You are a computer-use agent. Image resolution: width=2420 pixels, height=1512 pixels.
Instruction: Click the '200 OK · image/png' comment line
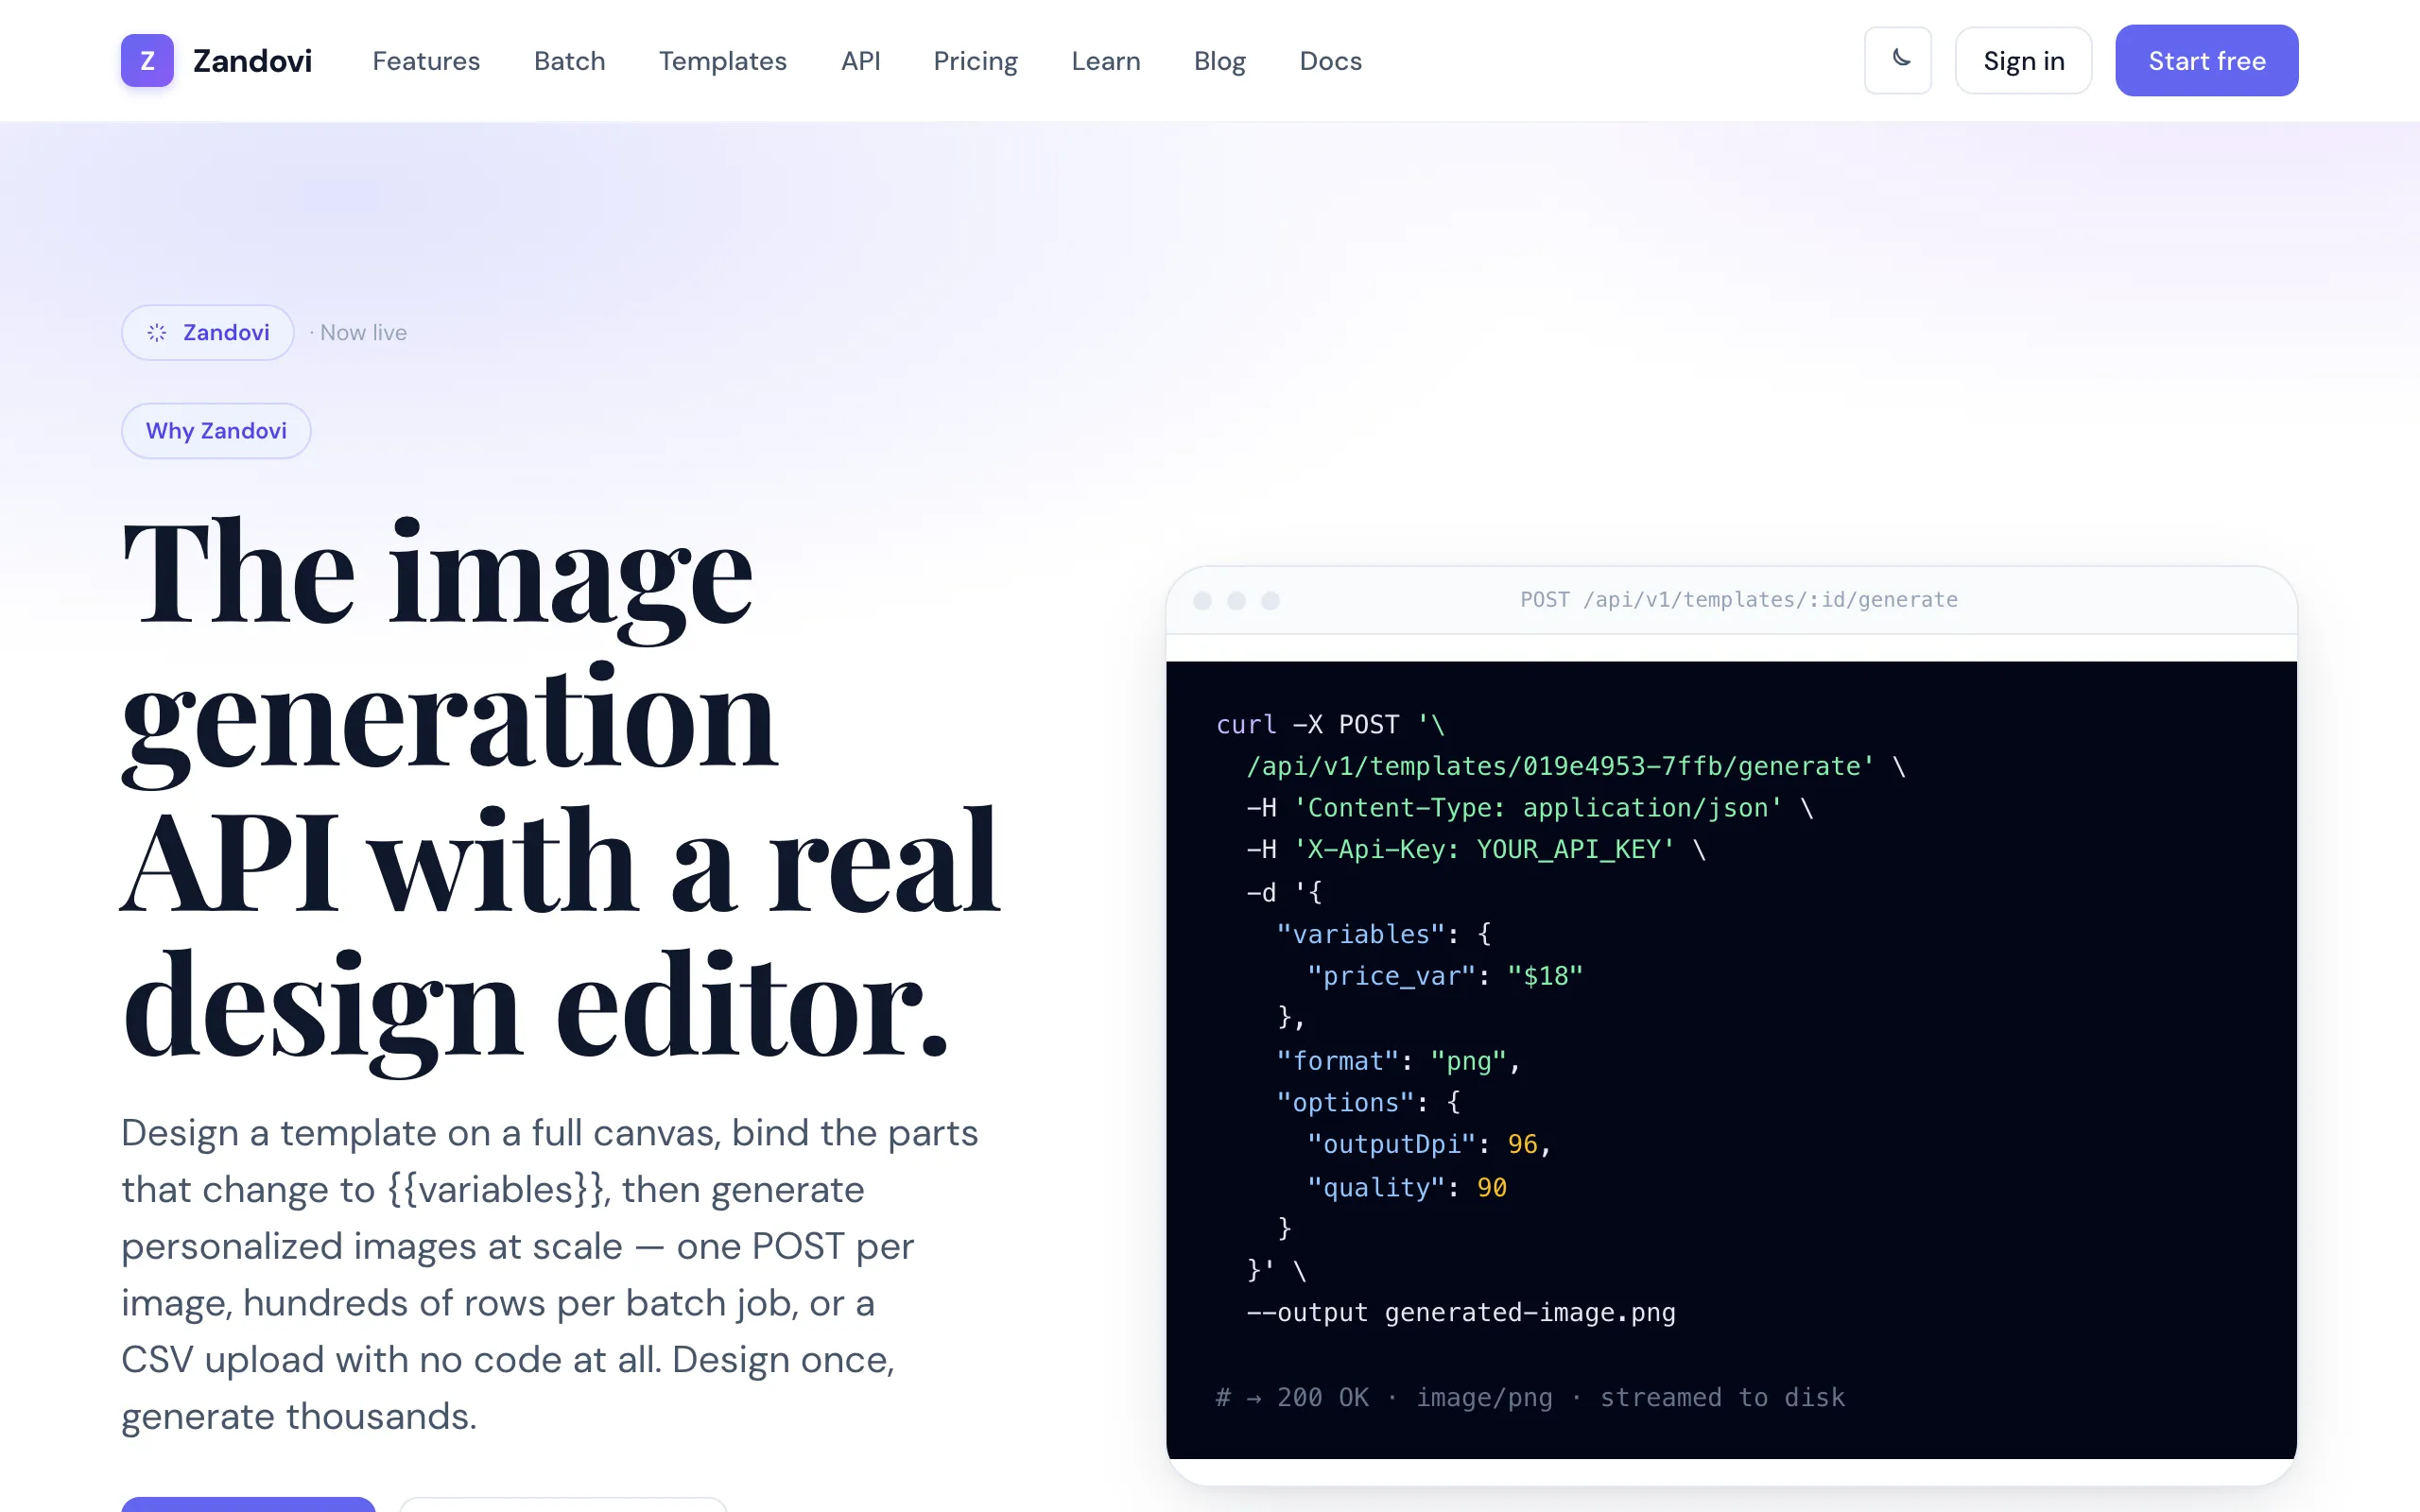point(1530,1397)
